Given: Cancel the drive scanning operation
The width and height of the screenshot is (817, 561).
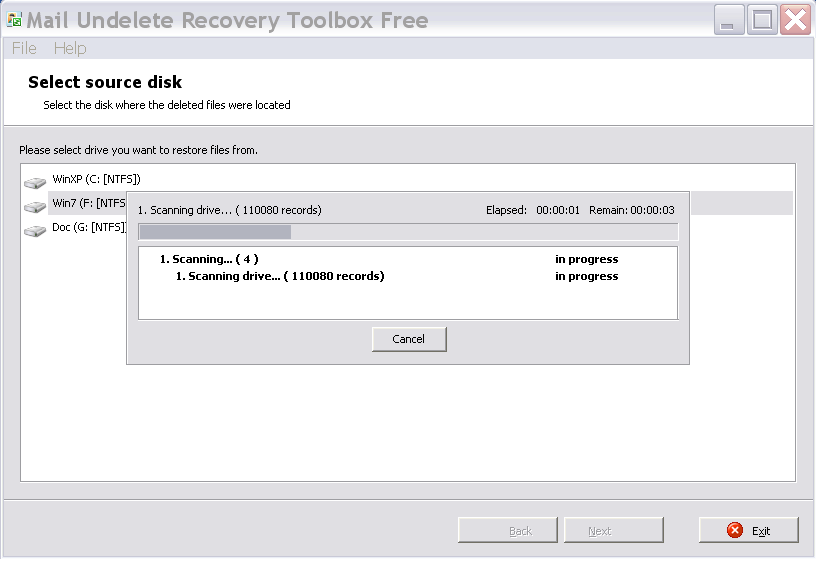Looking at the screenshot, I should click(x=409, y=339).
